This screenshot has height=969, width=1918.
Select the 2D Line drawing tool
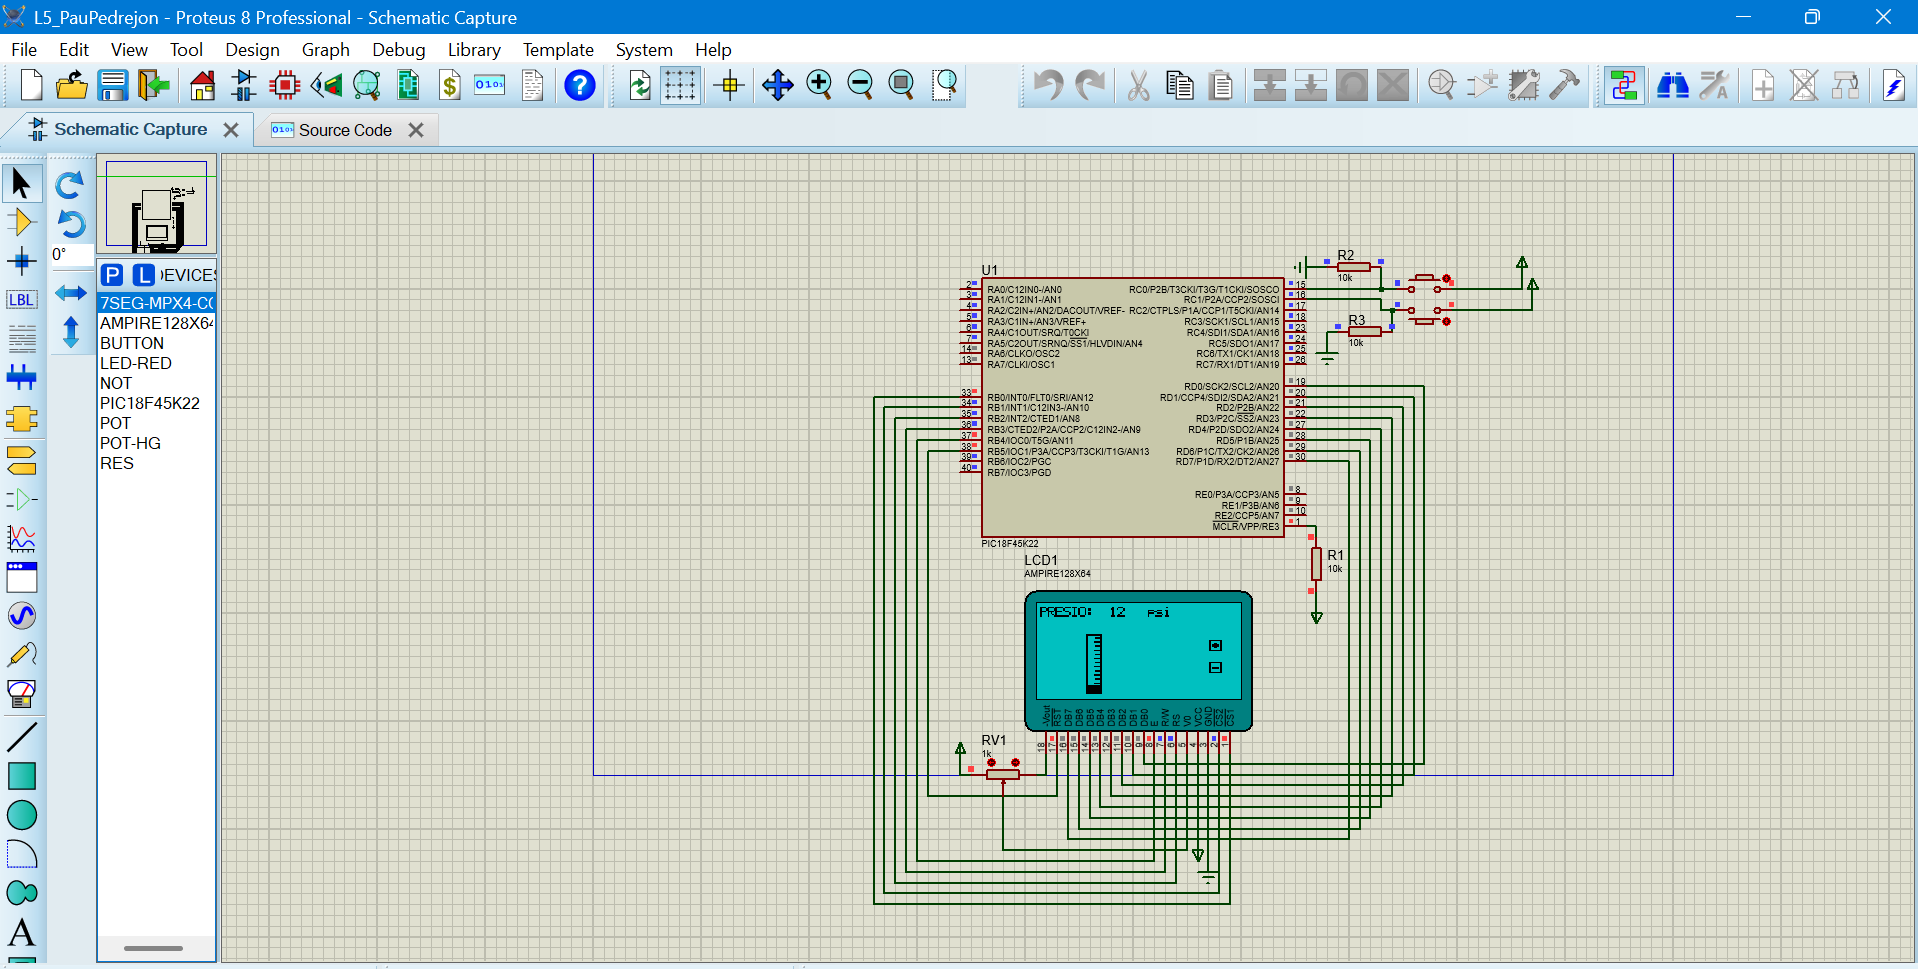click(21, 737)
